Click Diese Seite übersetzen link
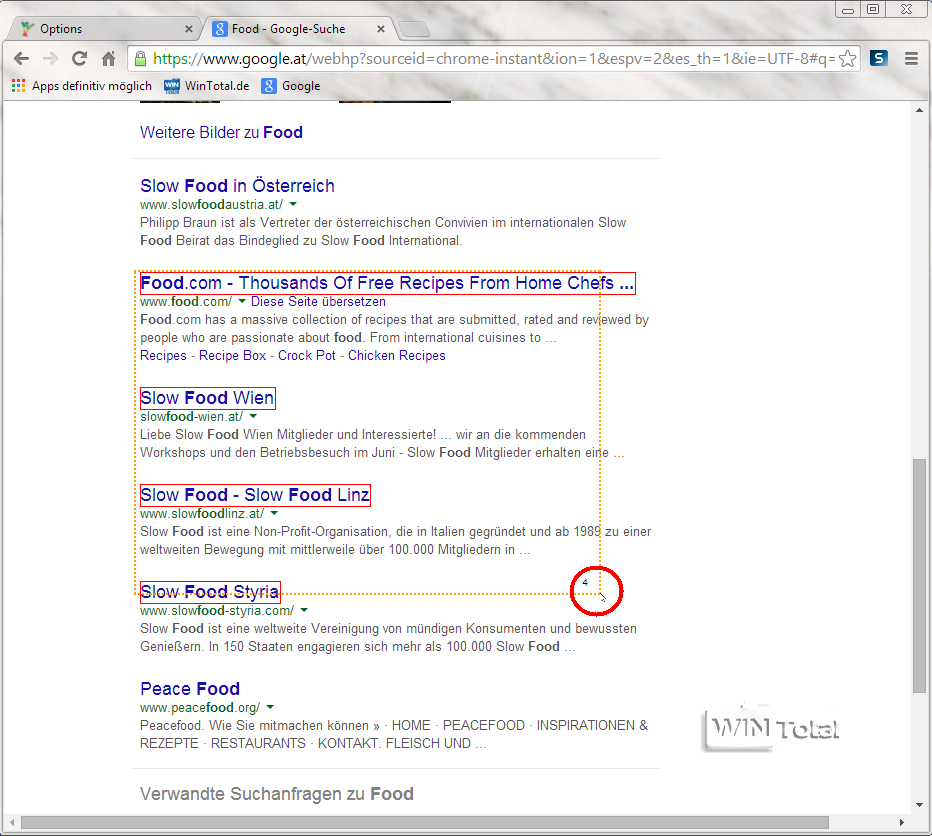This screenshot has width=932, height=836. click(x=318, y=301)
